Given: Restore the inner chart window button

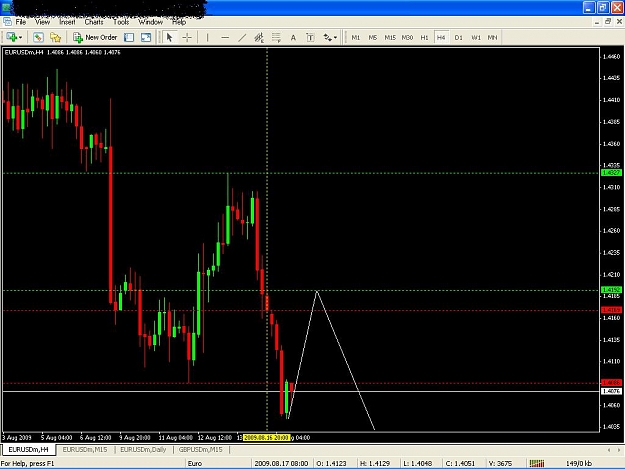Looking at the screenshot, I should (608, 22).
